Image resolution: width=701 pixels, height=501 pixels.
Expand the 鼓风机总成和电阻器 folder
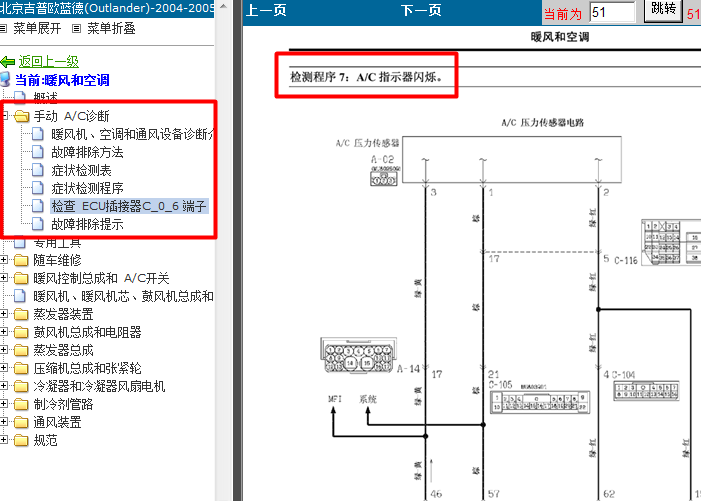4,332
